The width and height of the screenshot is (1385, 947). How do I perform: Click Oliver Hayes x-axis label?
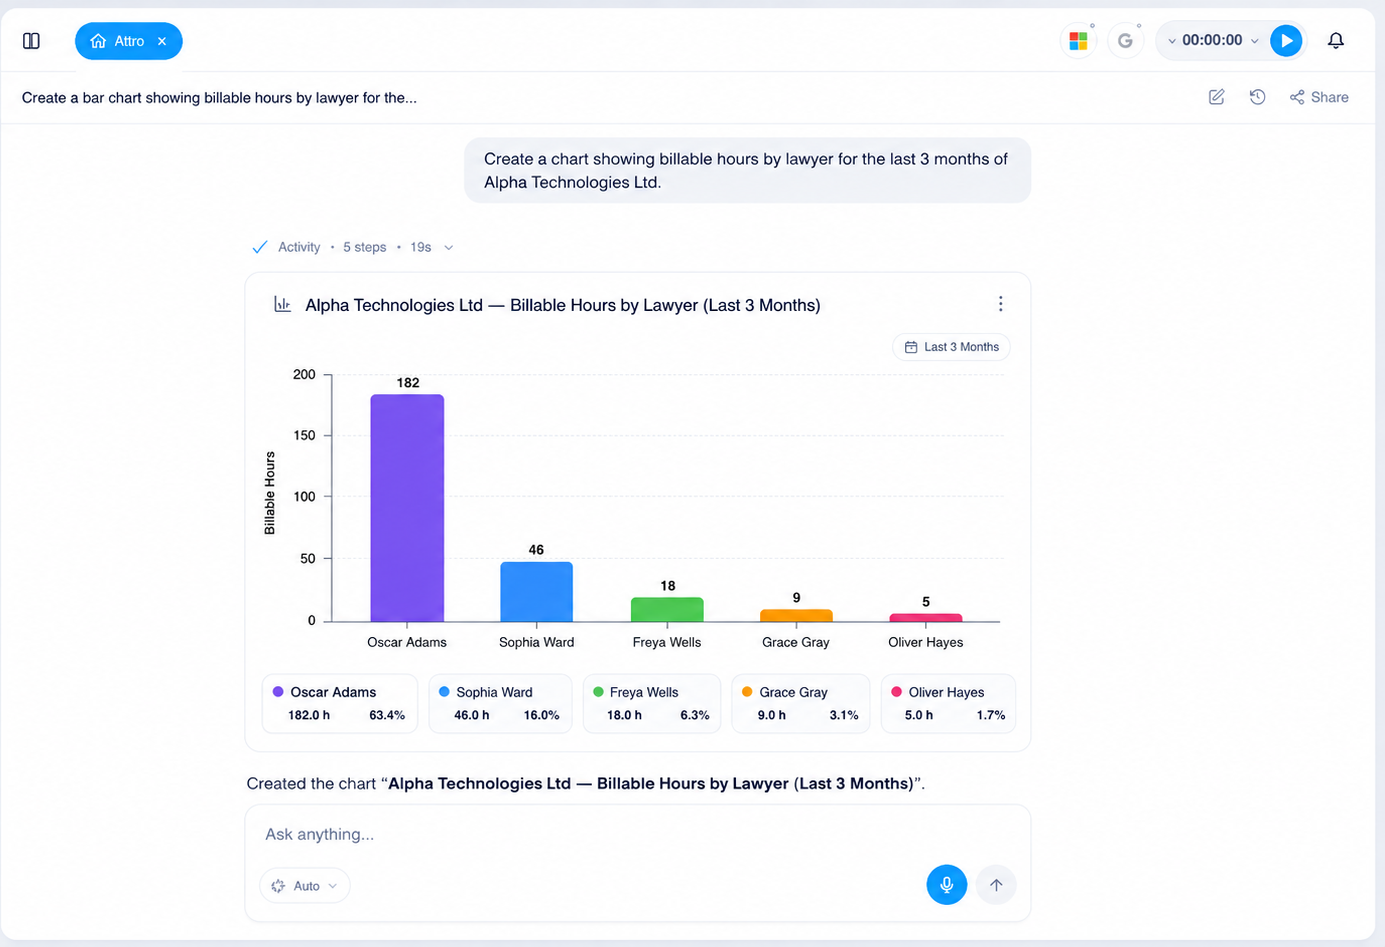926,642
